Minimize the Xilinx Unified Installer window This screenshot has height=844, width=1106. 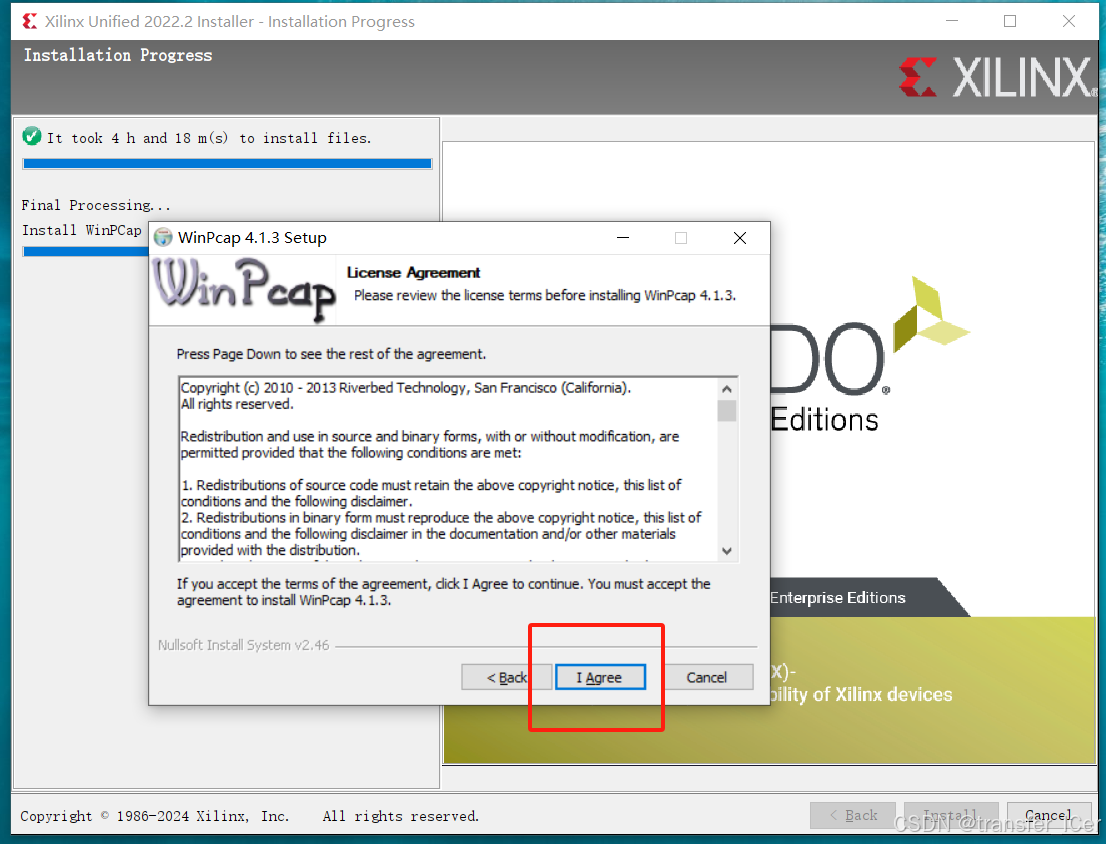pyautogui.click(x=952, y=21)
